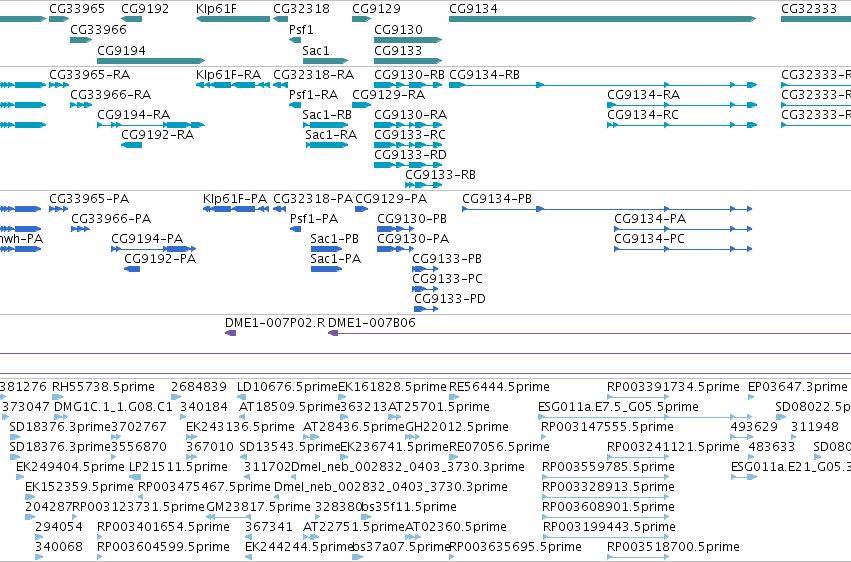Viewport: 851px width, 562px height.
Task: Click transcript CG9129-RA label
Action: 389,94
